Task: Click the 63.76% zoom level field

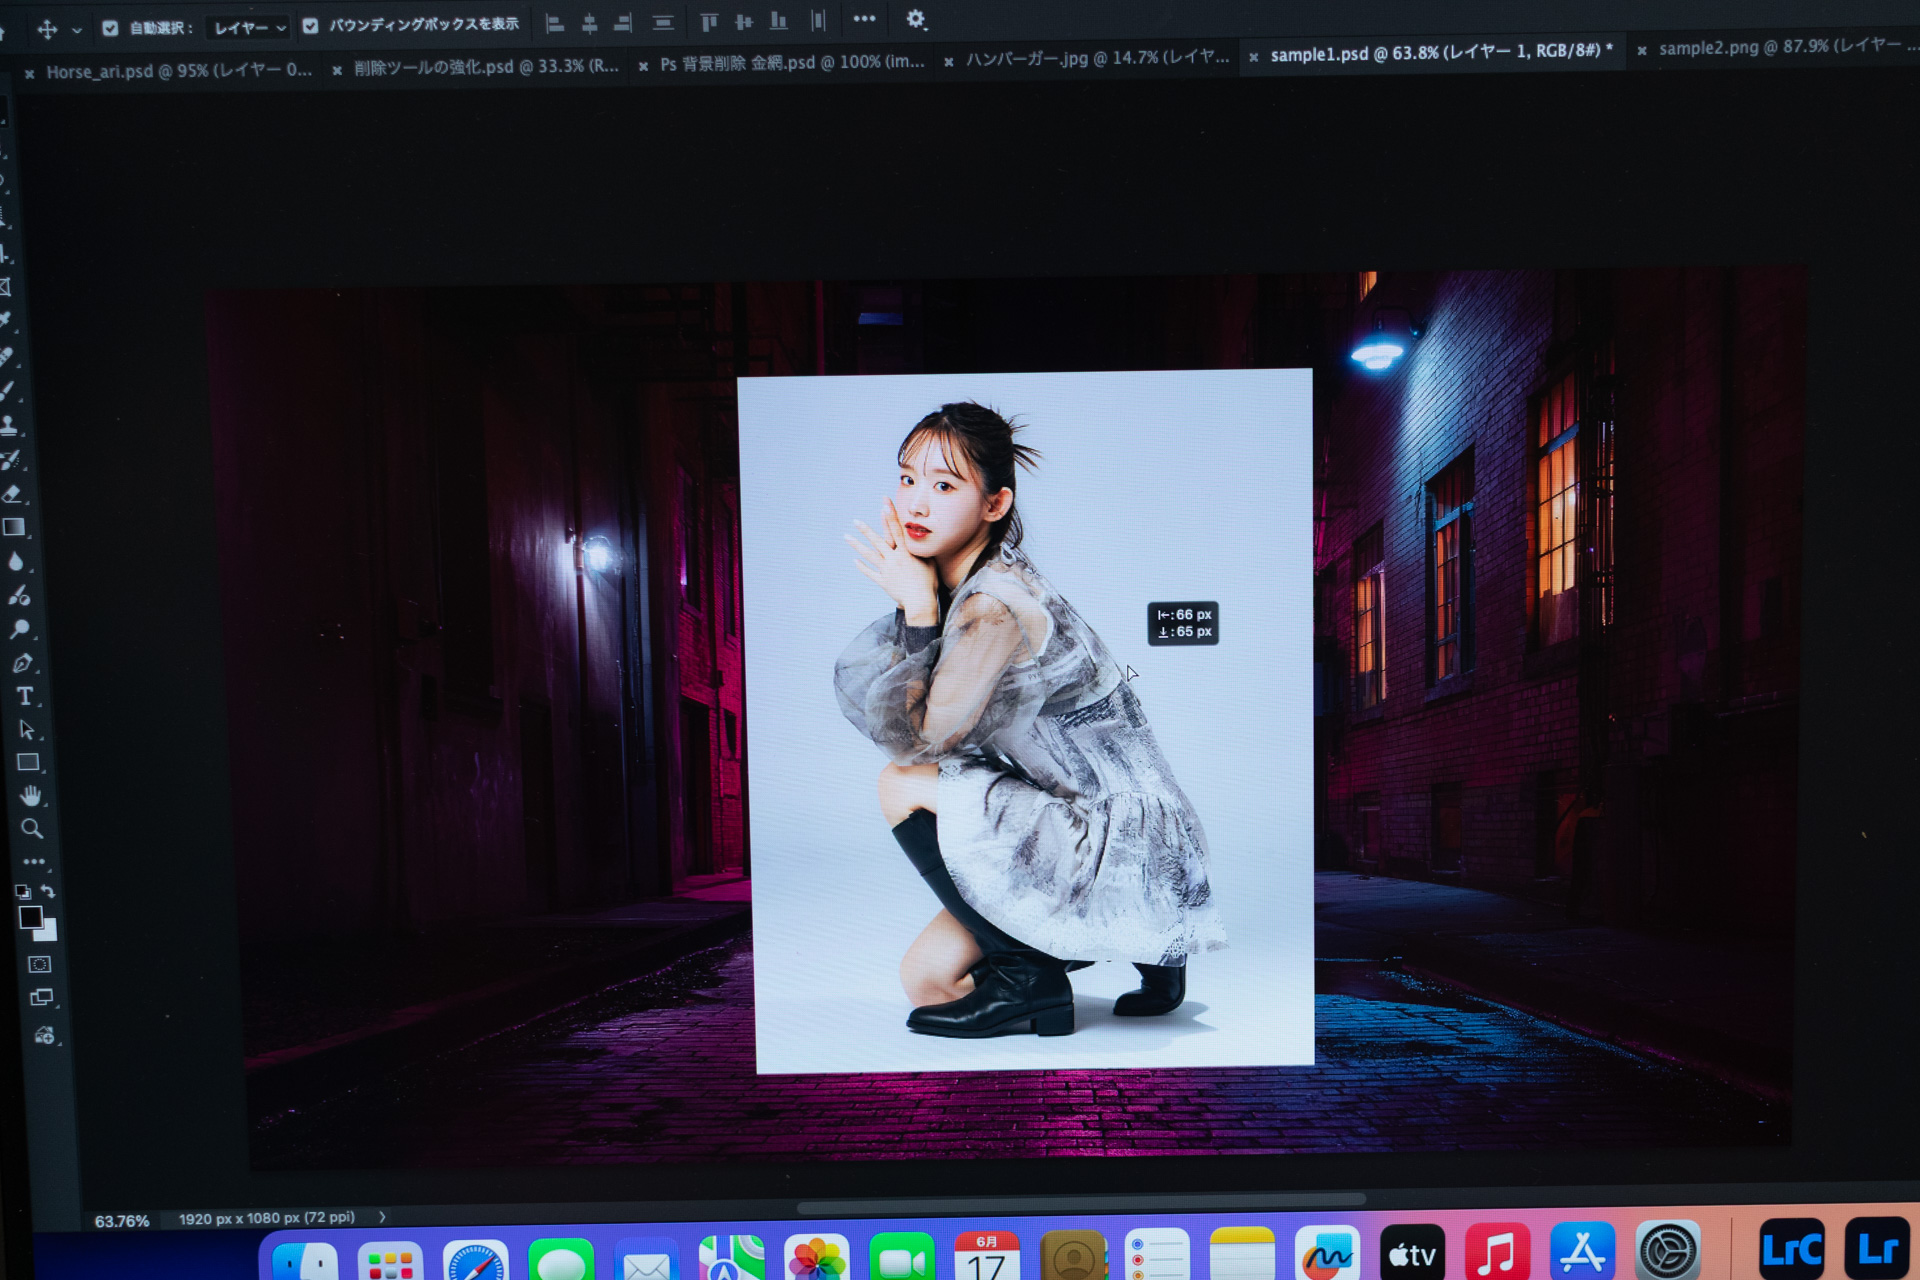Action: click(x=121, y=1221)
